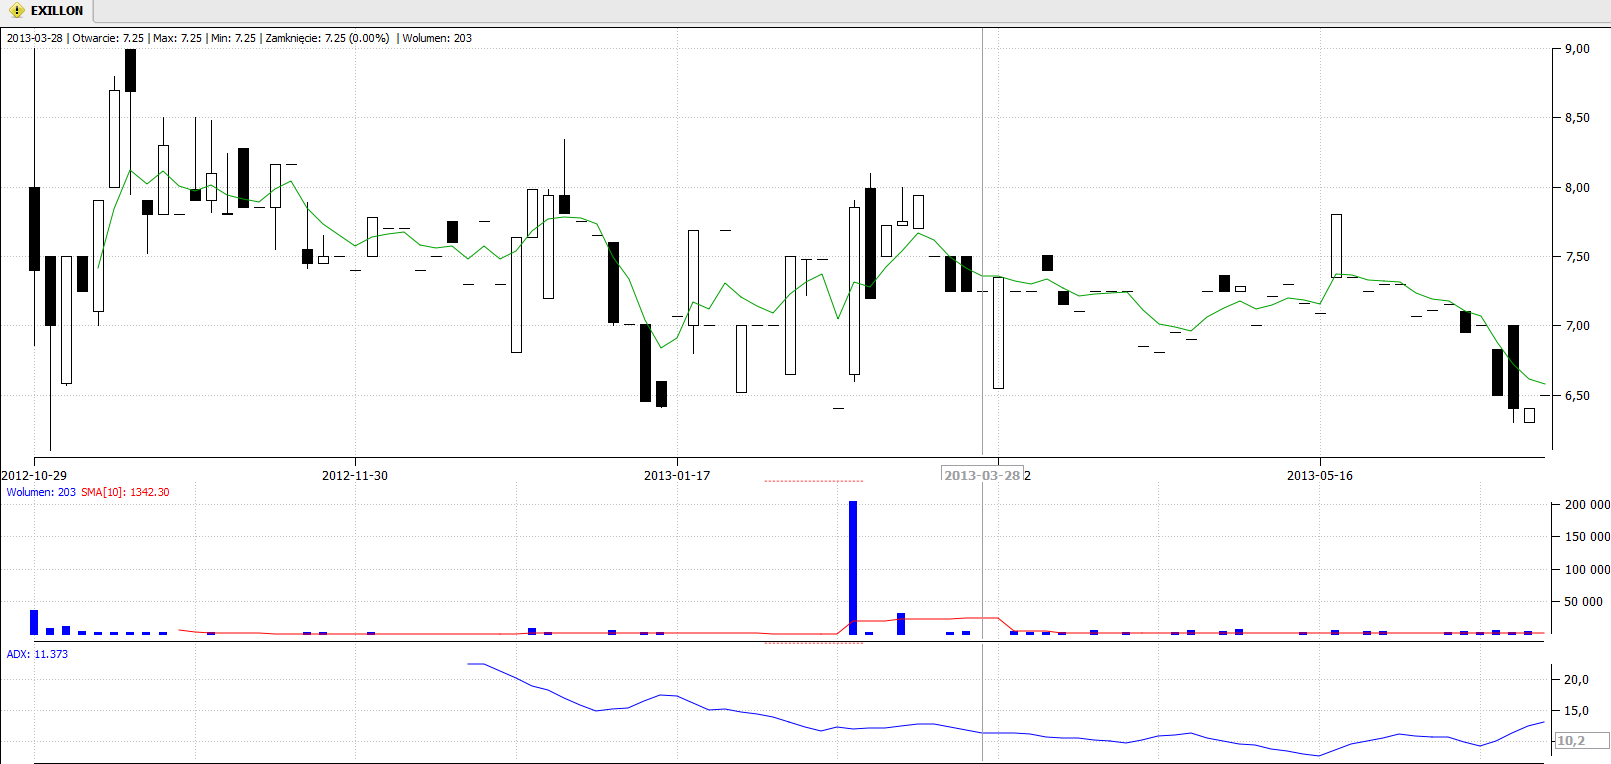Click the 200 000 volume axis label
Image resolution: width=1611 pixels, height=764 pixels.
[x=1587, y=505]
